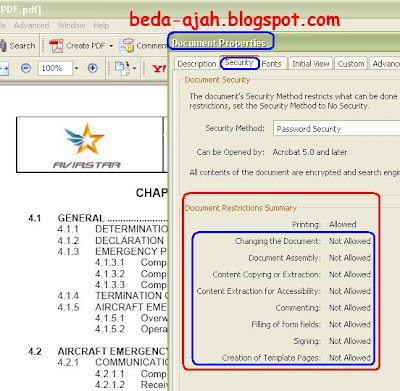Click 4.1.1 DETERMINATION contents entry

click(113, 229)
